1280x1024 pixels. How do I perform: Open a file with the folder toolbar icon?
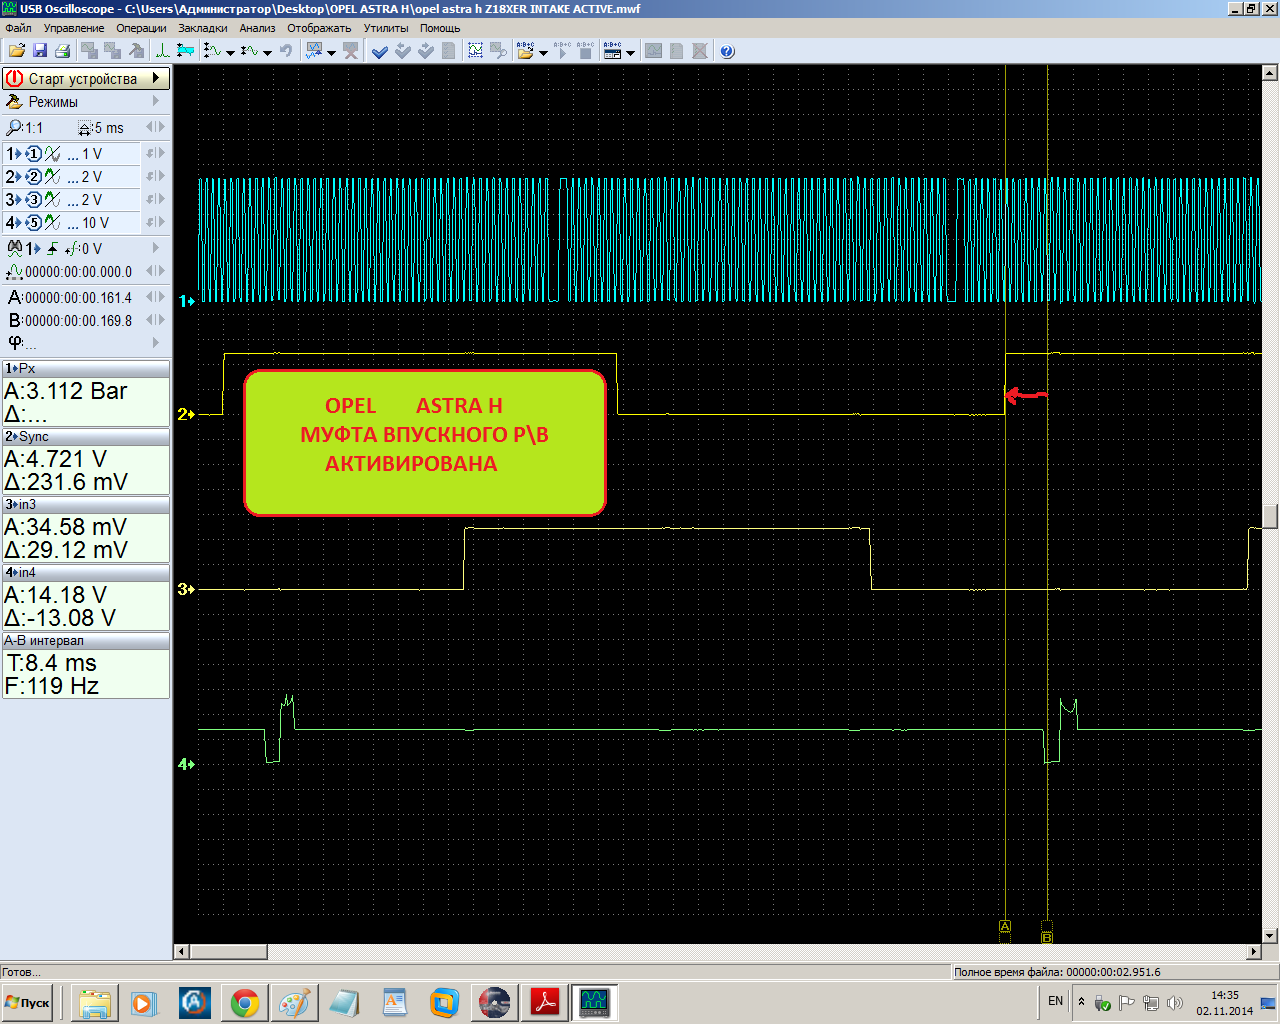[x=16, y=51]
